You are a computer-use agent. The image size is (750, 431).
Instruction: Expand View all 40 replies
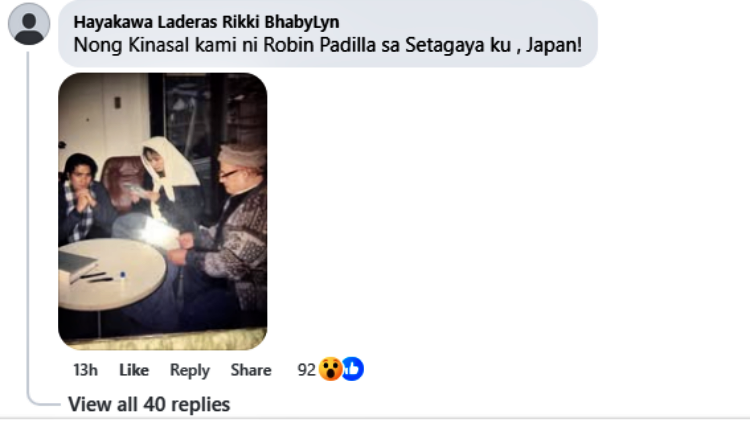click(x=149, y=405)
